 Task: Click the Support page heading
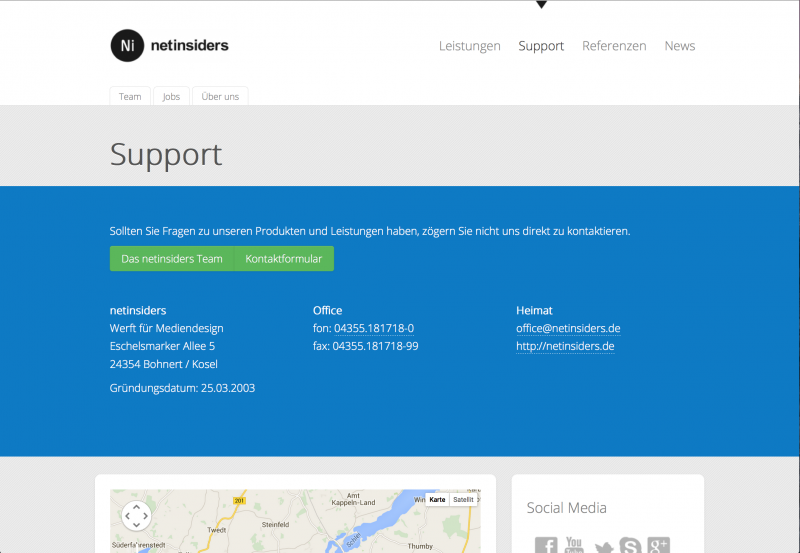(x=166, y=155)
